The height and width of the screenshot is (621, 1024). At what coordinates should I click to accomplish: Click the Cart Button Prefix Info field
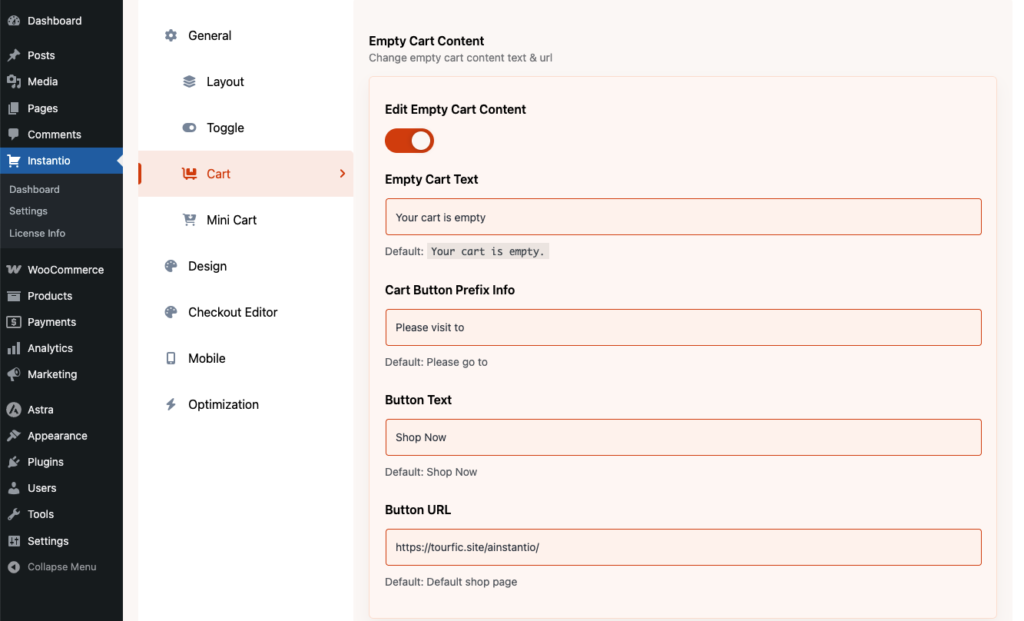(x=683, y=327)
